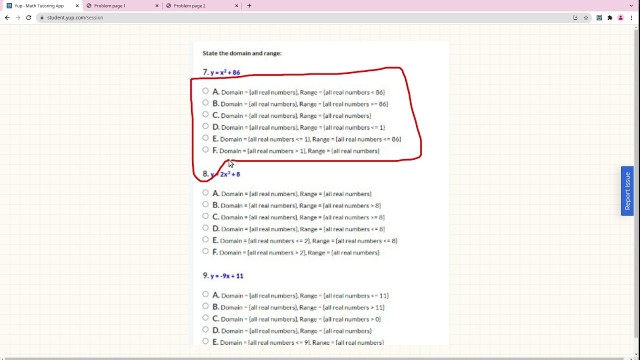
Task: Select option B for question 7
Action: coord(205,103)
